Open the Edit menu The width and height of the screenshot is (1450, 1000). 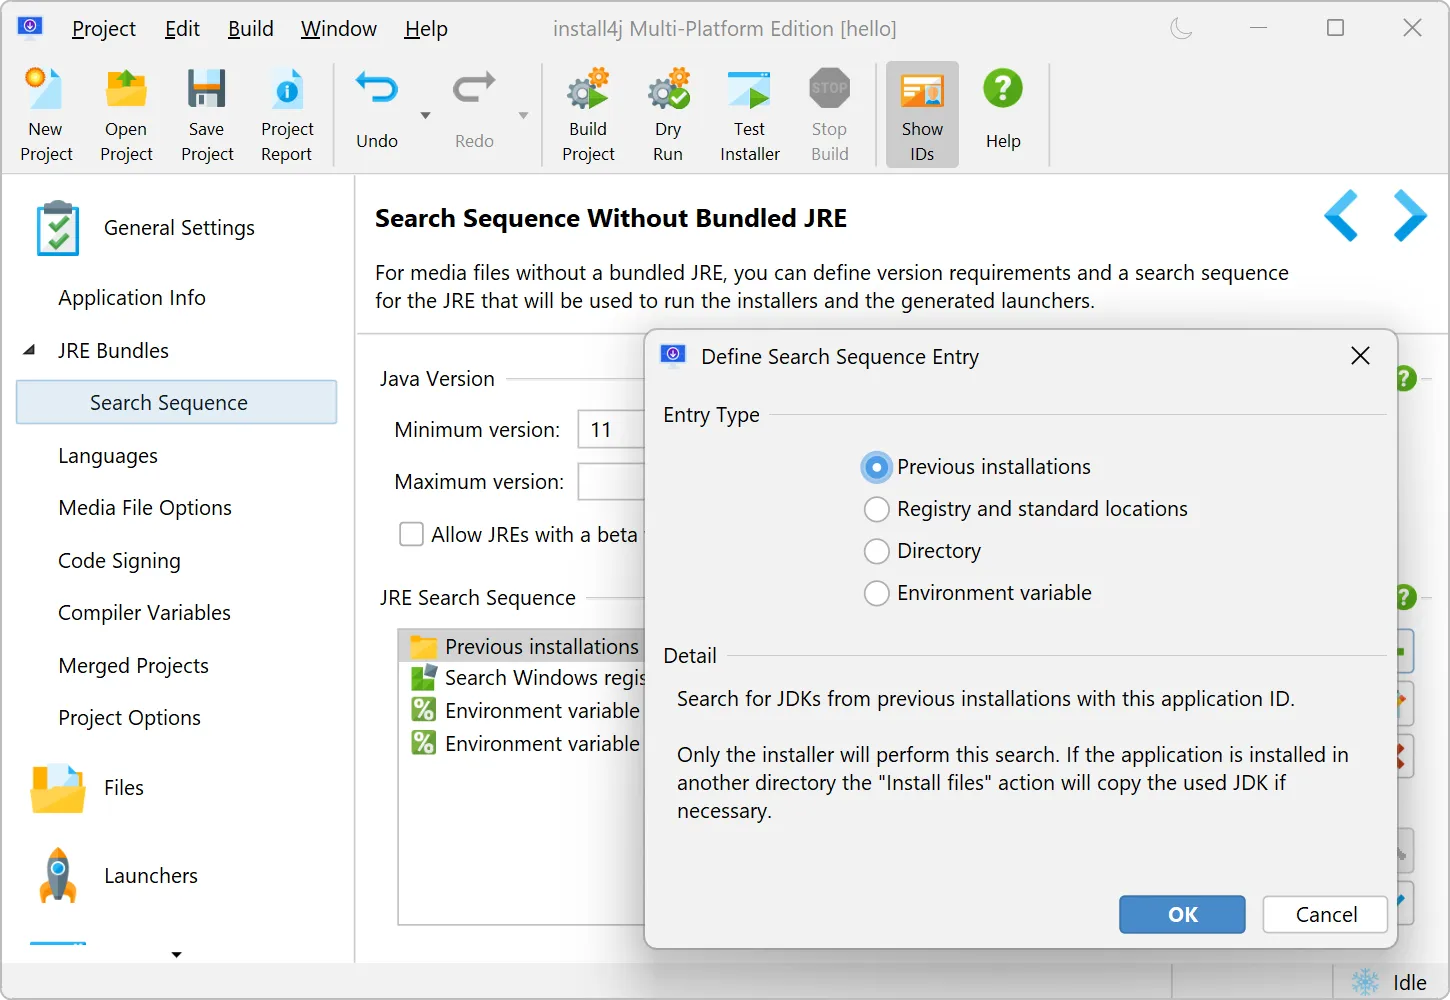(182, 29)
